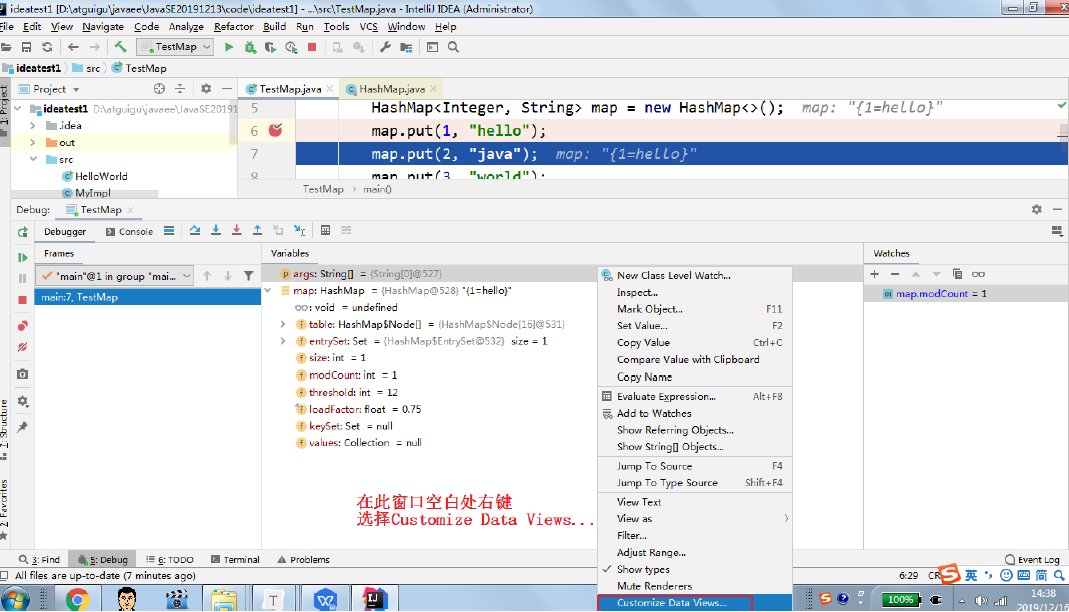Screen dimensions: 1069x612
Task: Click the Synchronize refresh icon
Action: pos(47,47)
